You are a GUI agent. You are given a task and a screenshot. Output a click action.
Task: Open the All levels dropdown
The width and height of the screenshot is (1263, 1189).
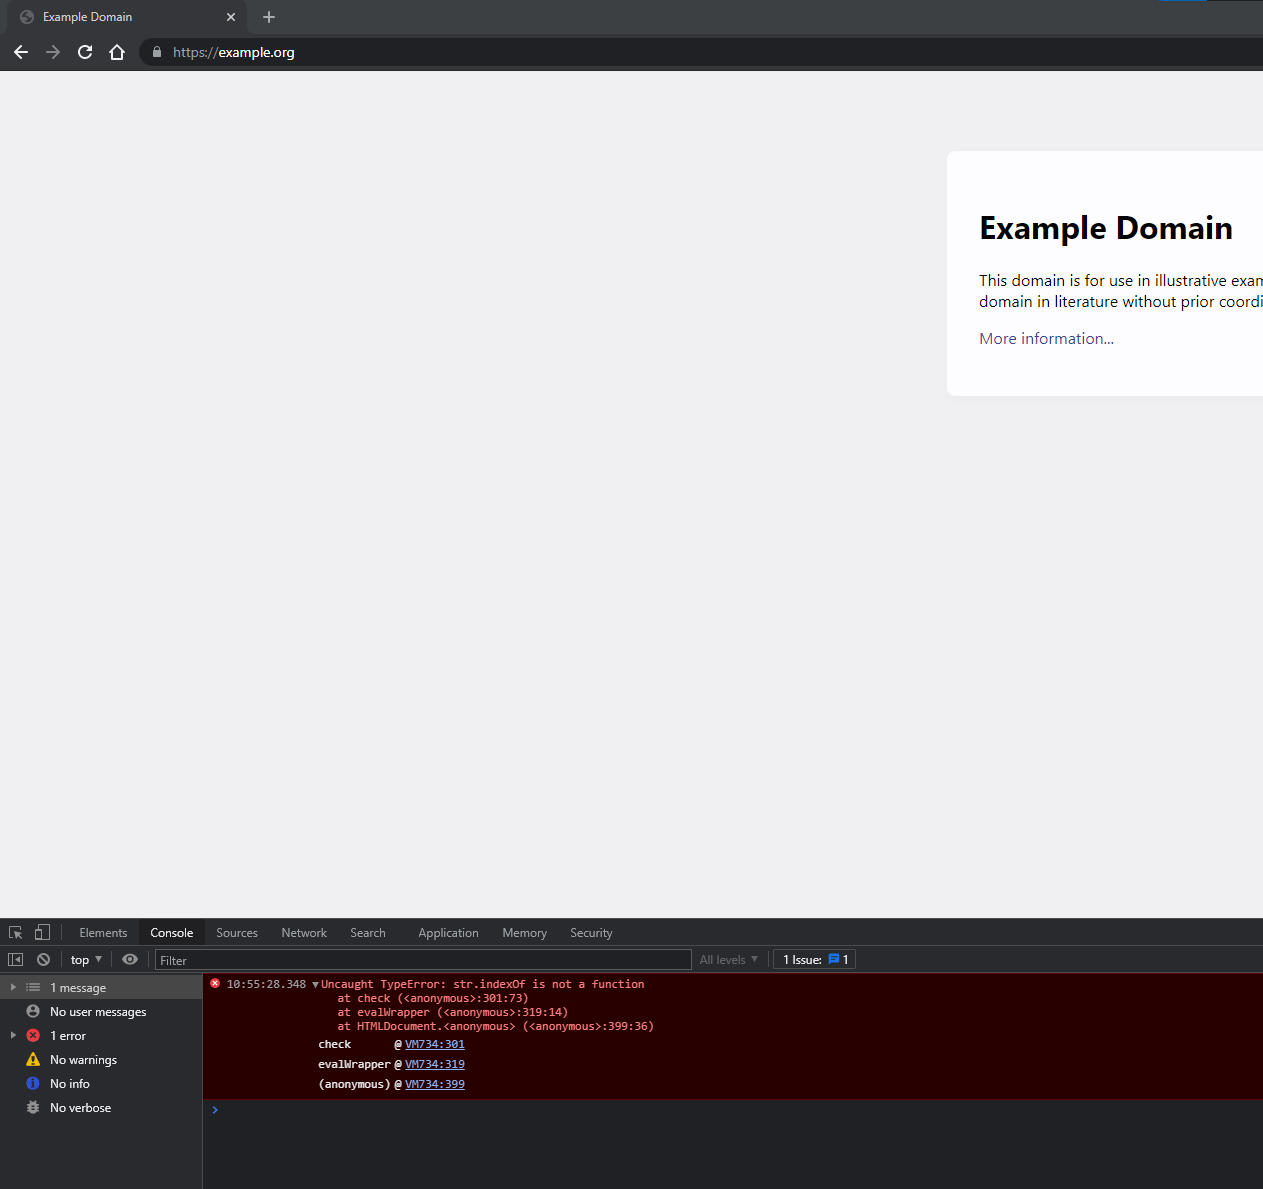(x=729, y=959)
